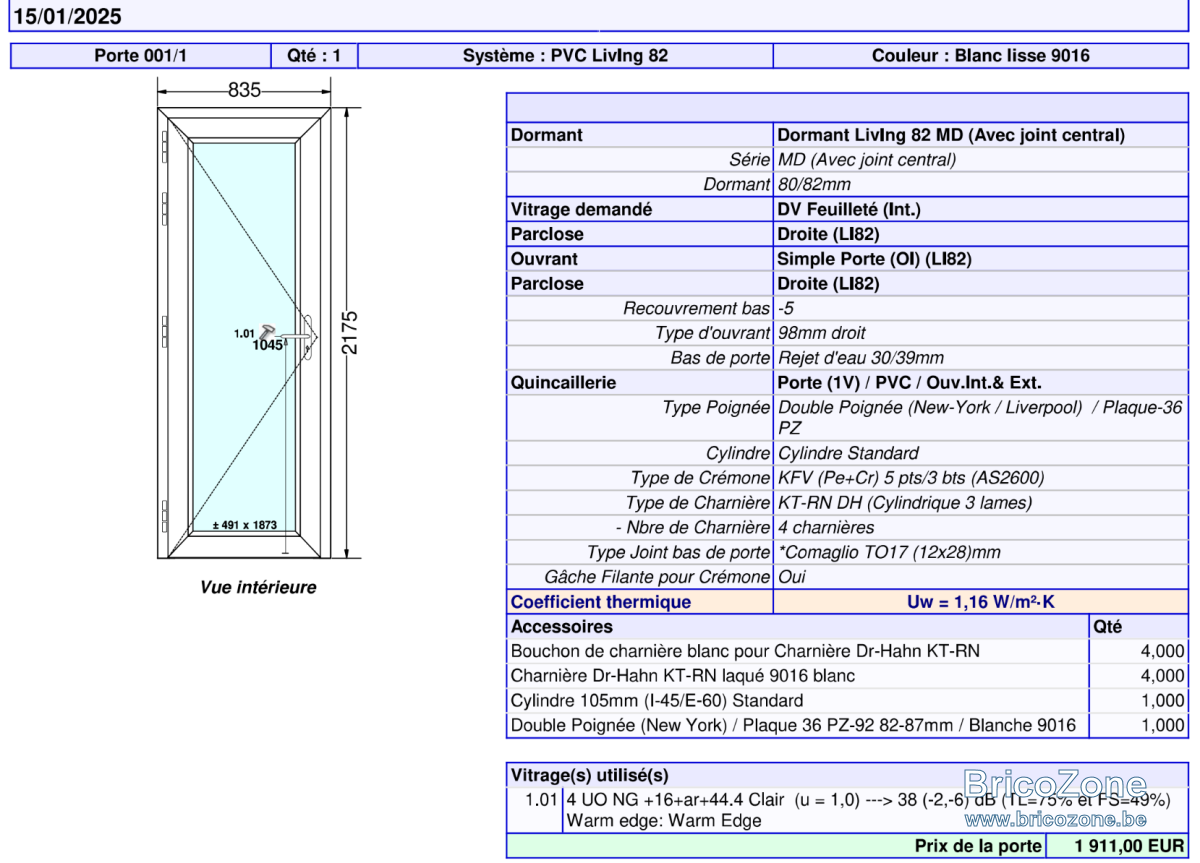Click the '80/82mm' dormant value
Image resolution: width=1200 pixels, height=863 pixels.
[x=814, y=184]
